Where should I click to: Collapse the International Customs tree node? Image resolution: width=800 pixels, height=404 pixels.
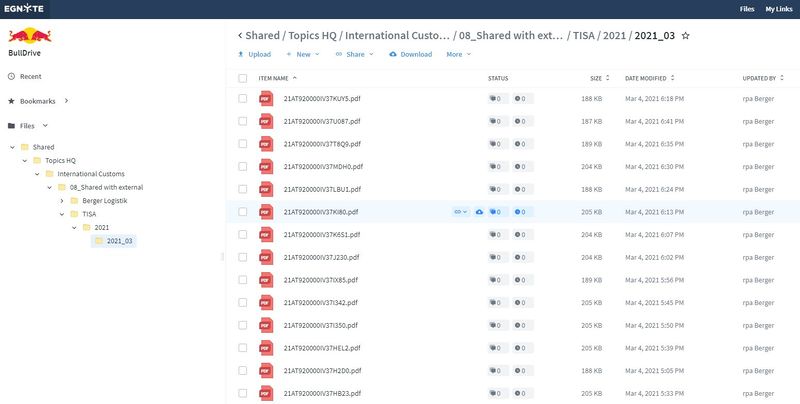pyautogui.click(x=37, y=174)
